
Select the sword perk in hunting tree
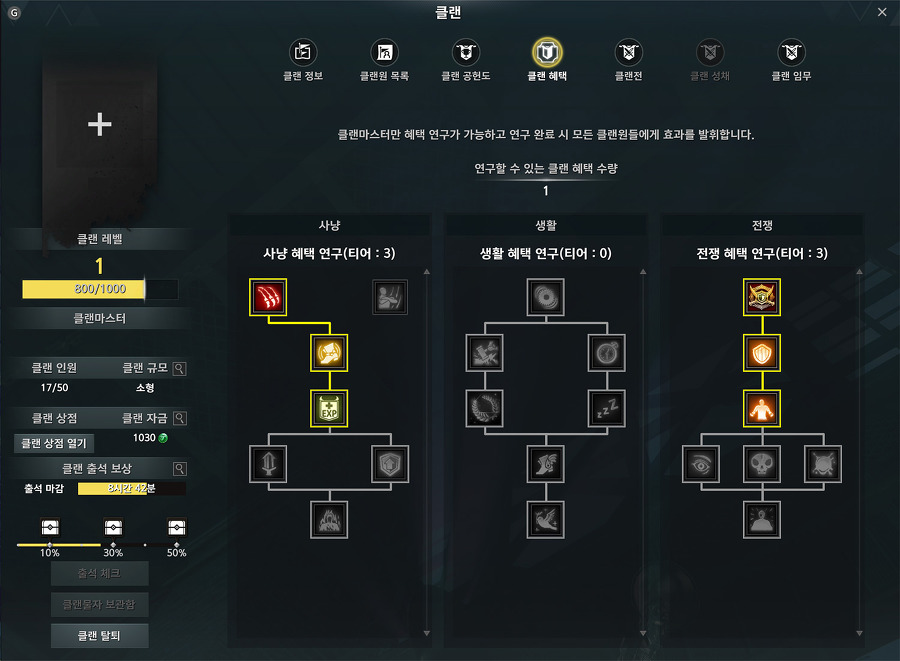(x=268, y=464)
